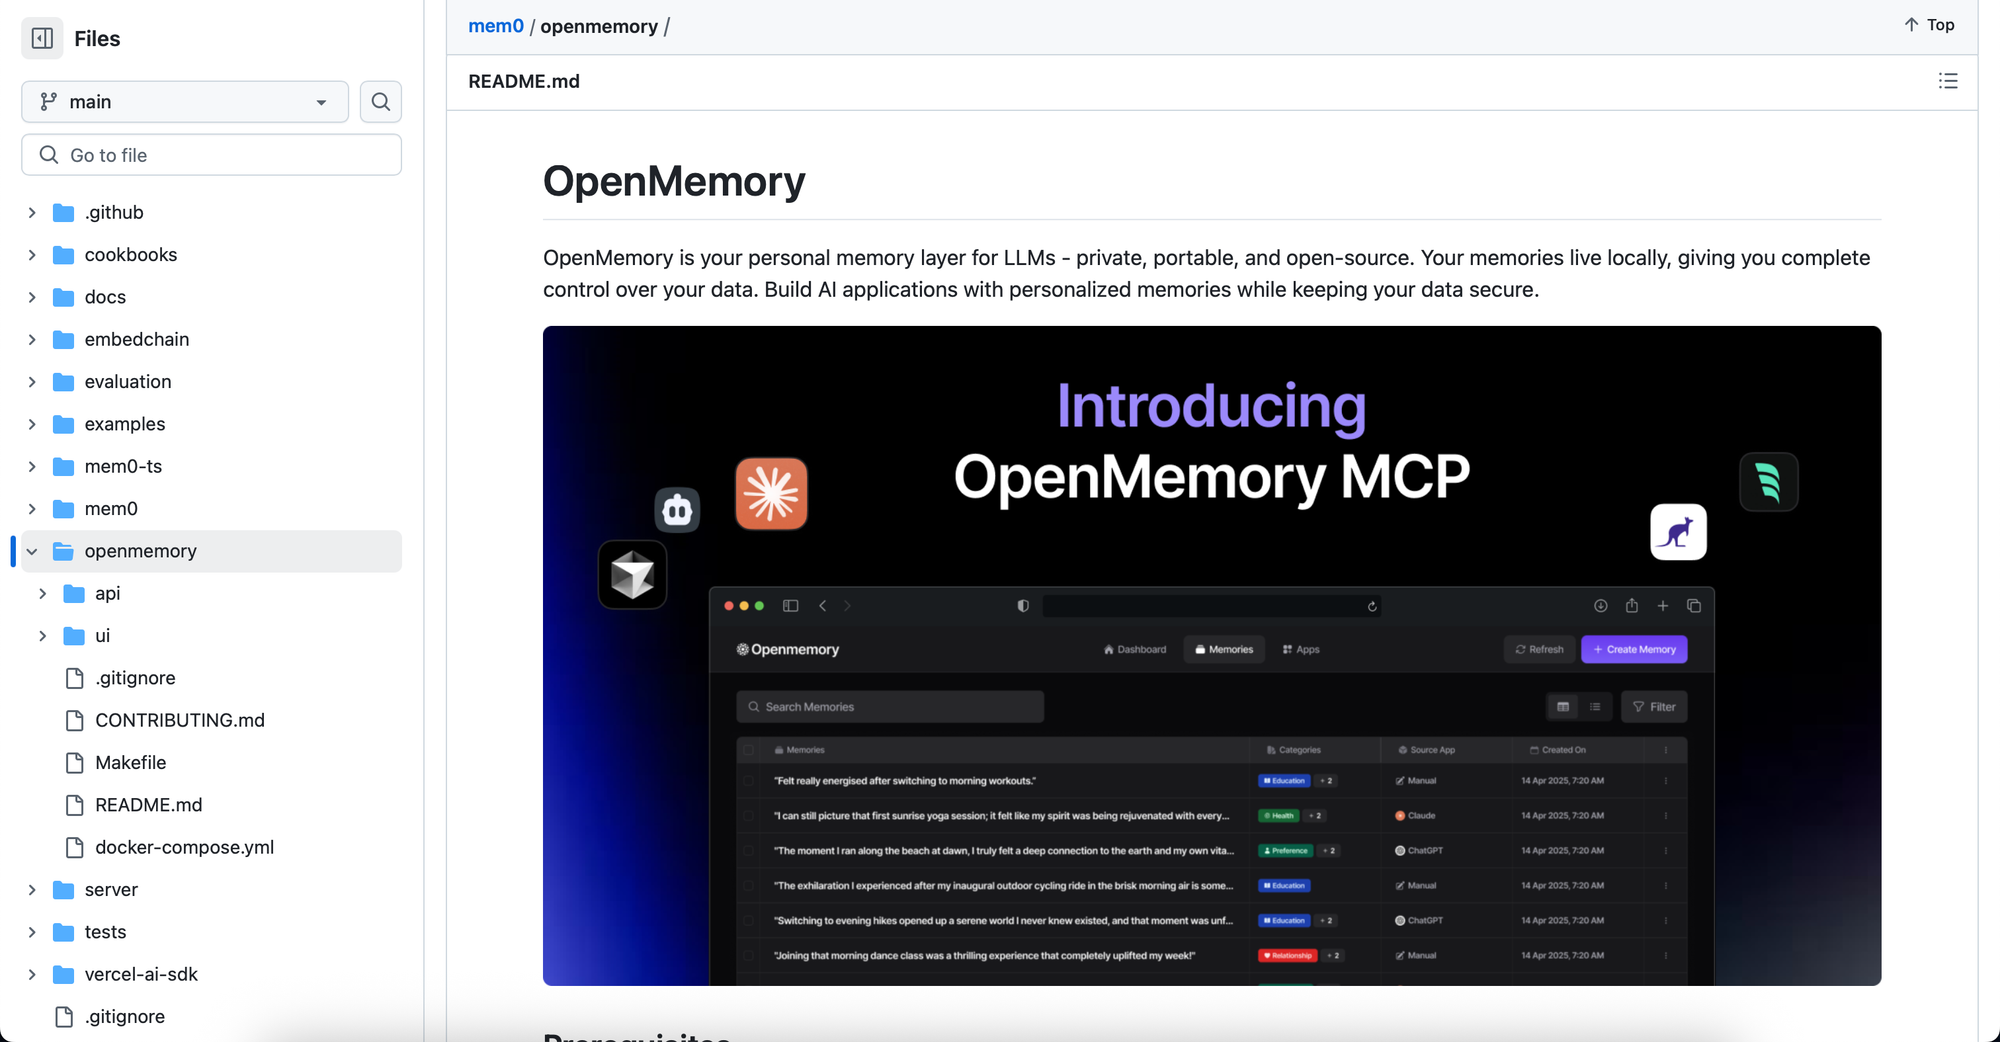Open Makefile in the file tree
2000x1042 pixels.
[131, 763]
